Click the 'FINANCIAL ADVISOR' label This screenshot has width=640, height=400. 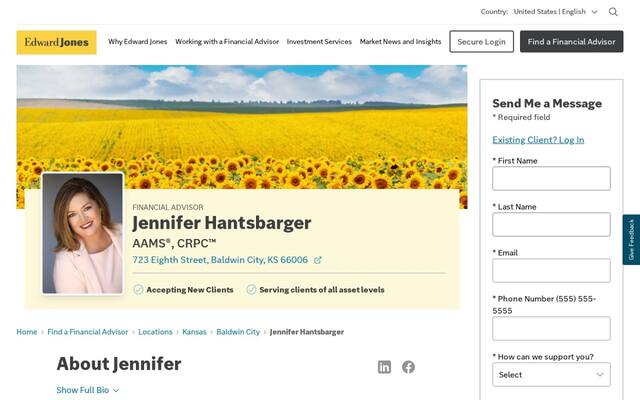[168, 207]
